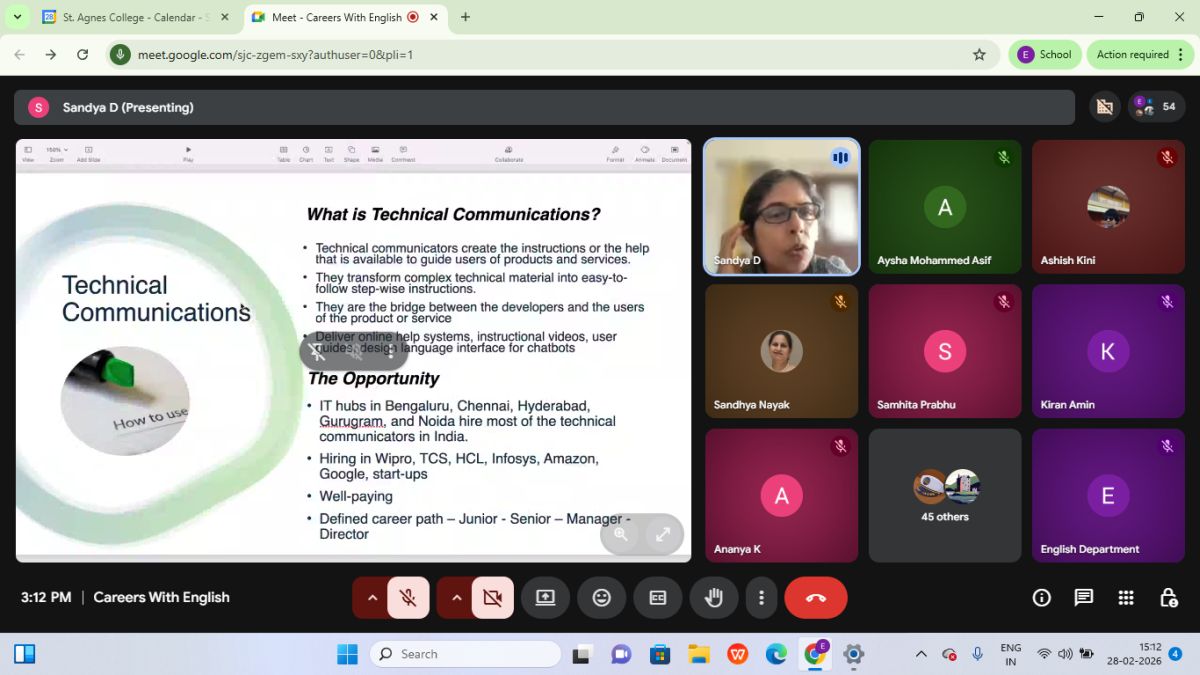Raise your hand in the meeting

tap(713, 598)
